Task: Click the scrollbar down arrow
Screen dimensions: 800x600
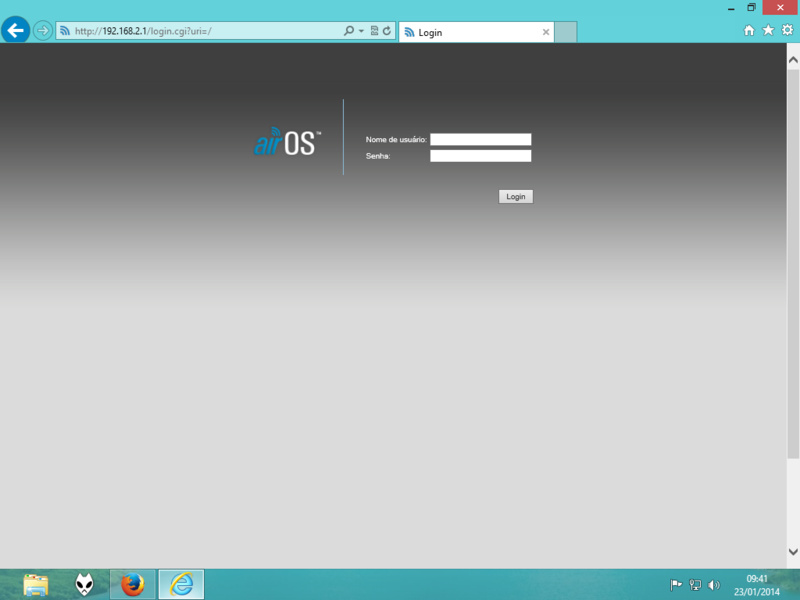Action: pyautogui.click(x=793, y=552)
